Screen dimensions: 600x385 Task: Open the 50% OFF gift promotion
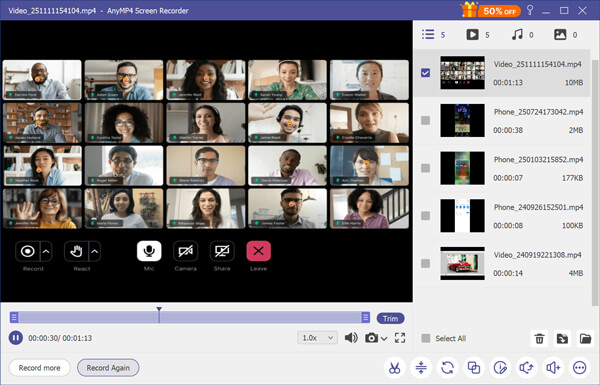pyautogui.click(x=491, y=10)
